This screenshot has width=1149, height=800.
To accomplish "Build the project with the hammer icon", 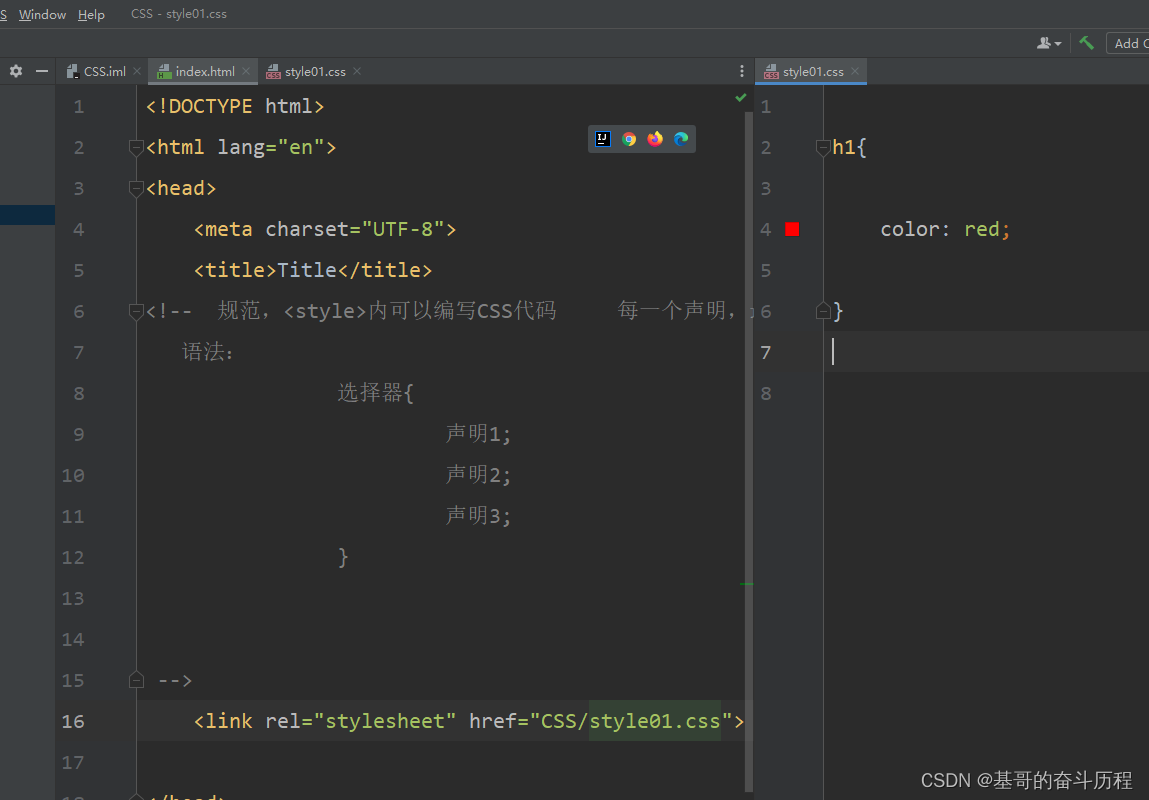I will pos(1086,43).
